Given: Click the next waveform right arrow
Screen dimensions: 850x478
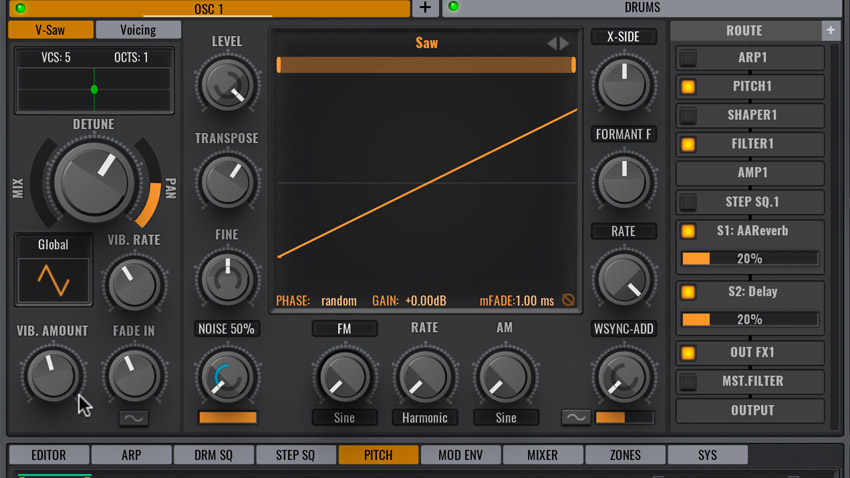Looking at the screenshot, I should click(x=564, y=43).
